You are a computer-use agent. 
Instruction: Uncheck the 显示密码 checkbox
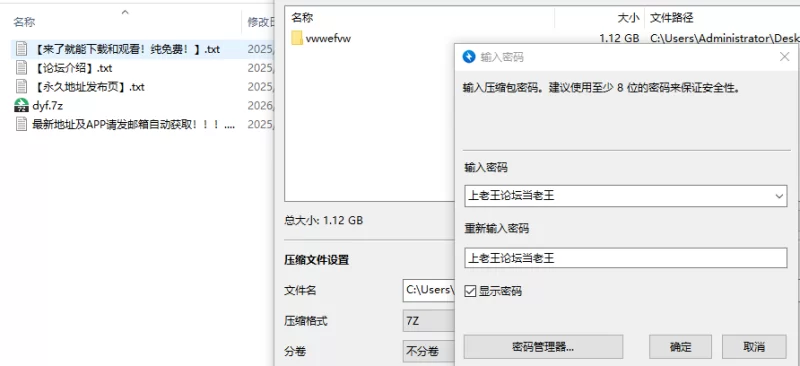(470, 291)
